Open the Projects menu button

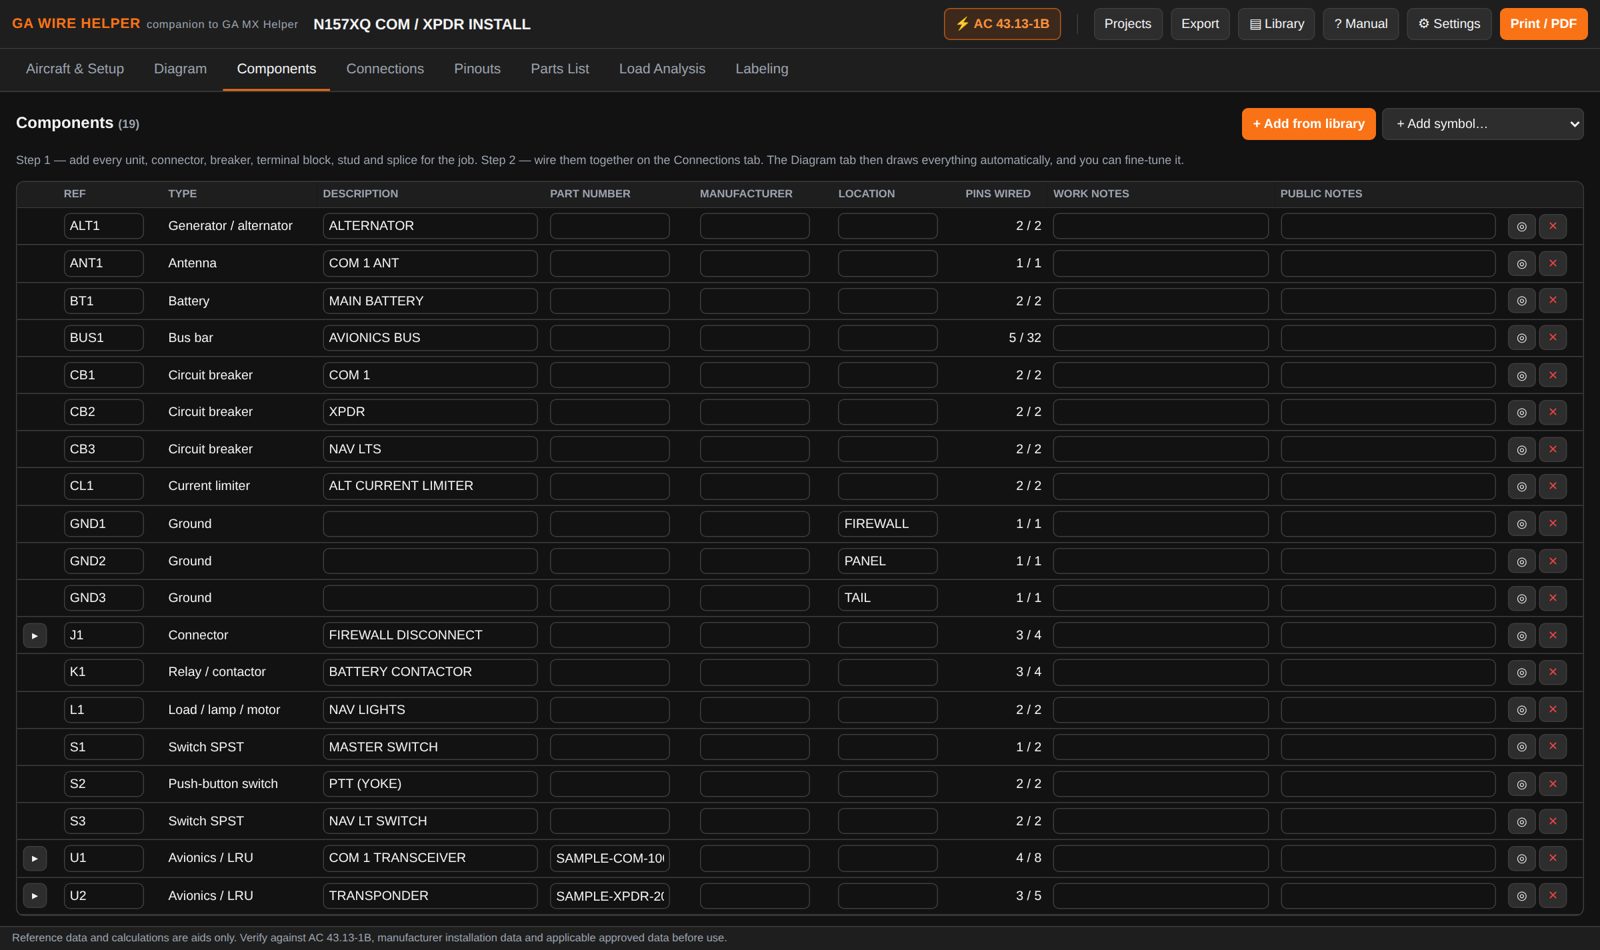1128,24
